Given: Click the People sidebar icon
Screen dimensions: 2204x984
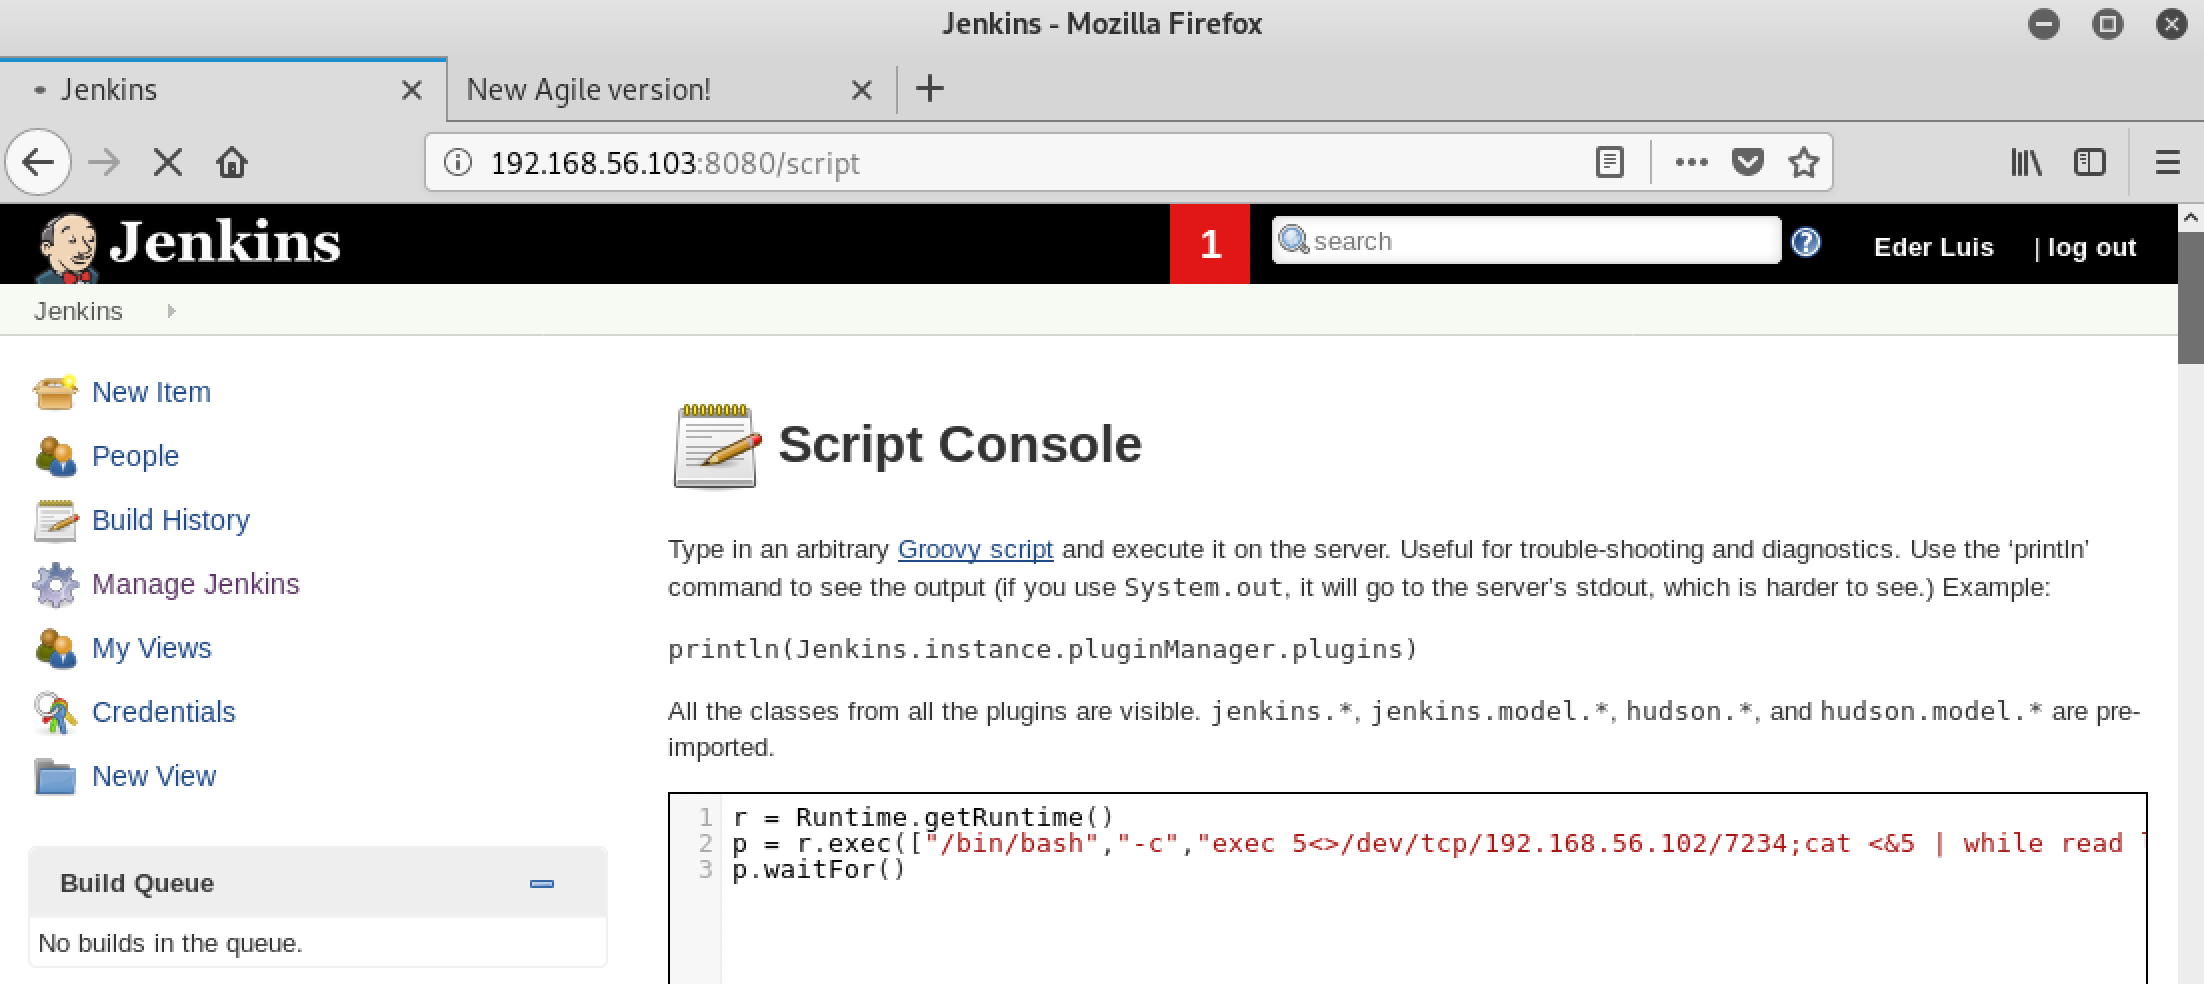Looking at the screenshot, I should click(55, 456).
